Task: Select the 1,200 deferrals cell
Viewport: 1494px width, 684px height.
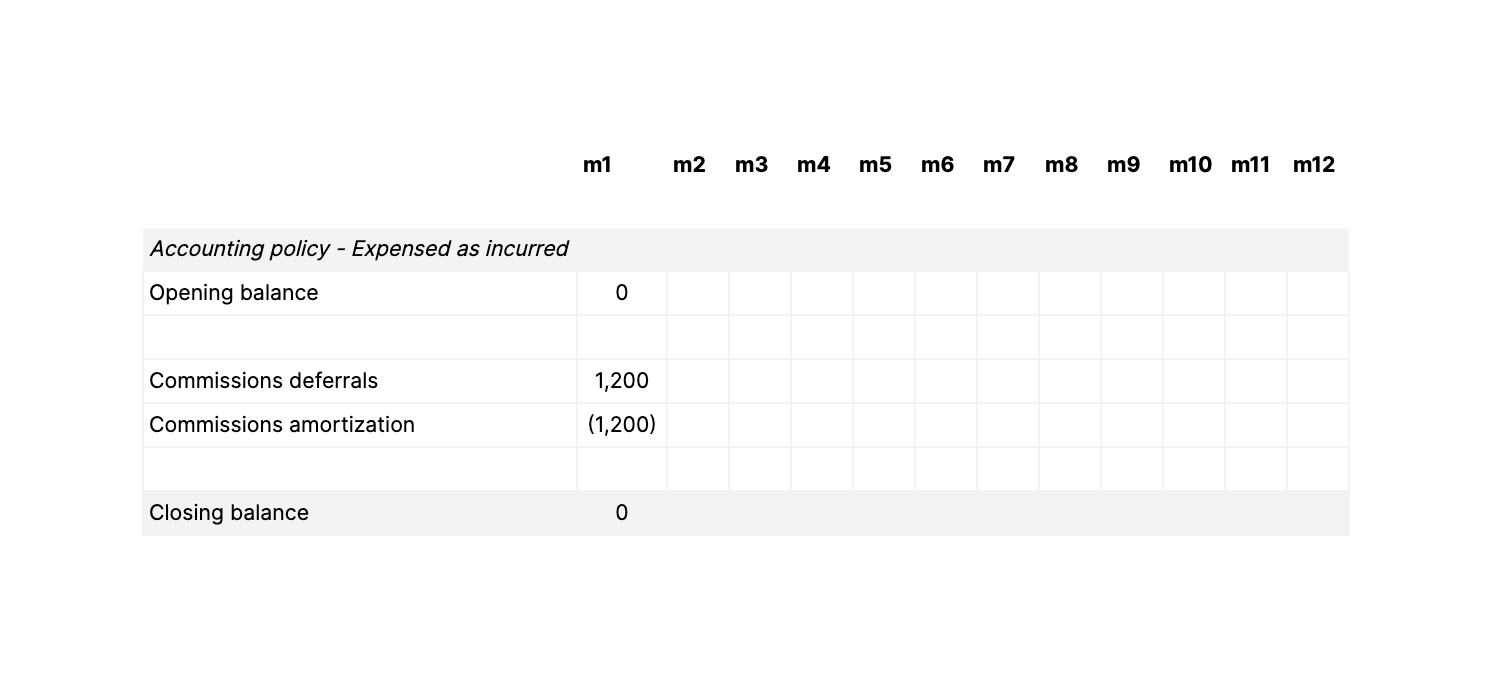Action: [x=621, y=381]
